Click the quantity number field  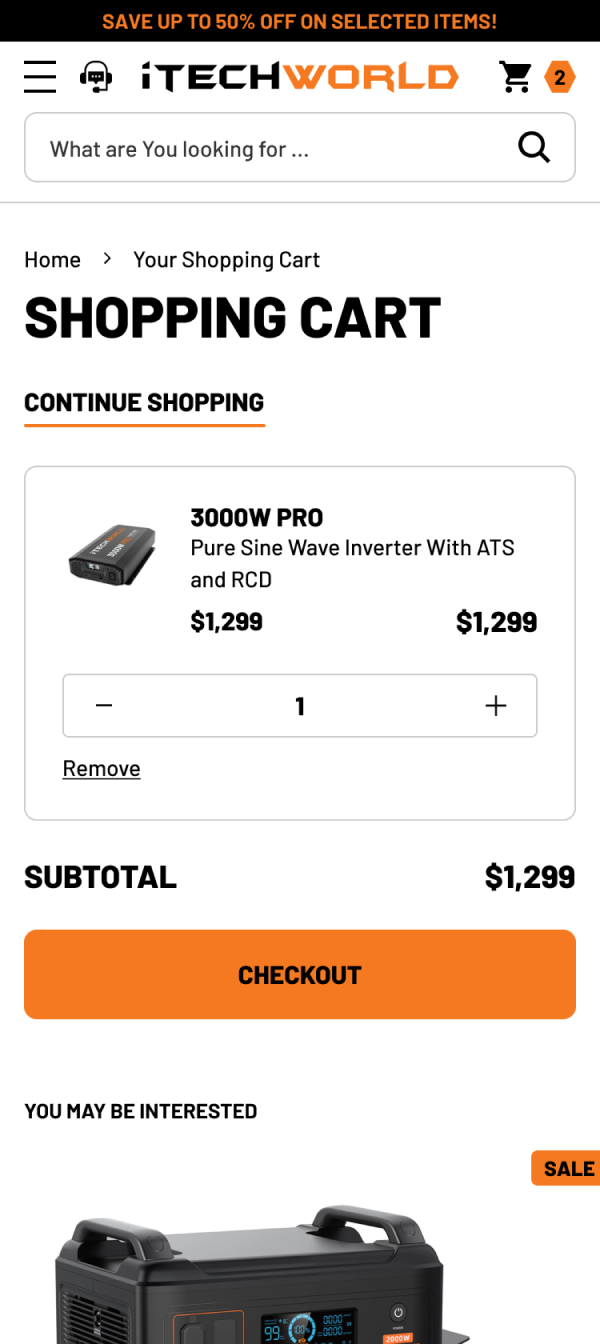(300, 706)
